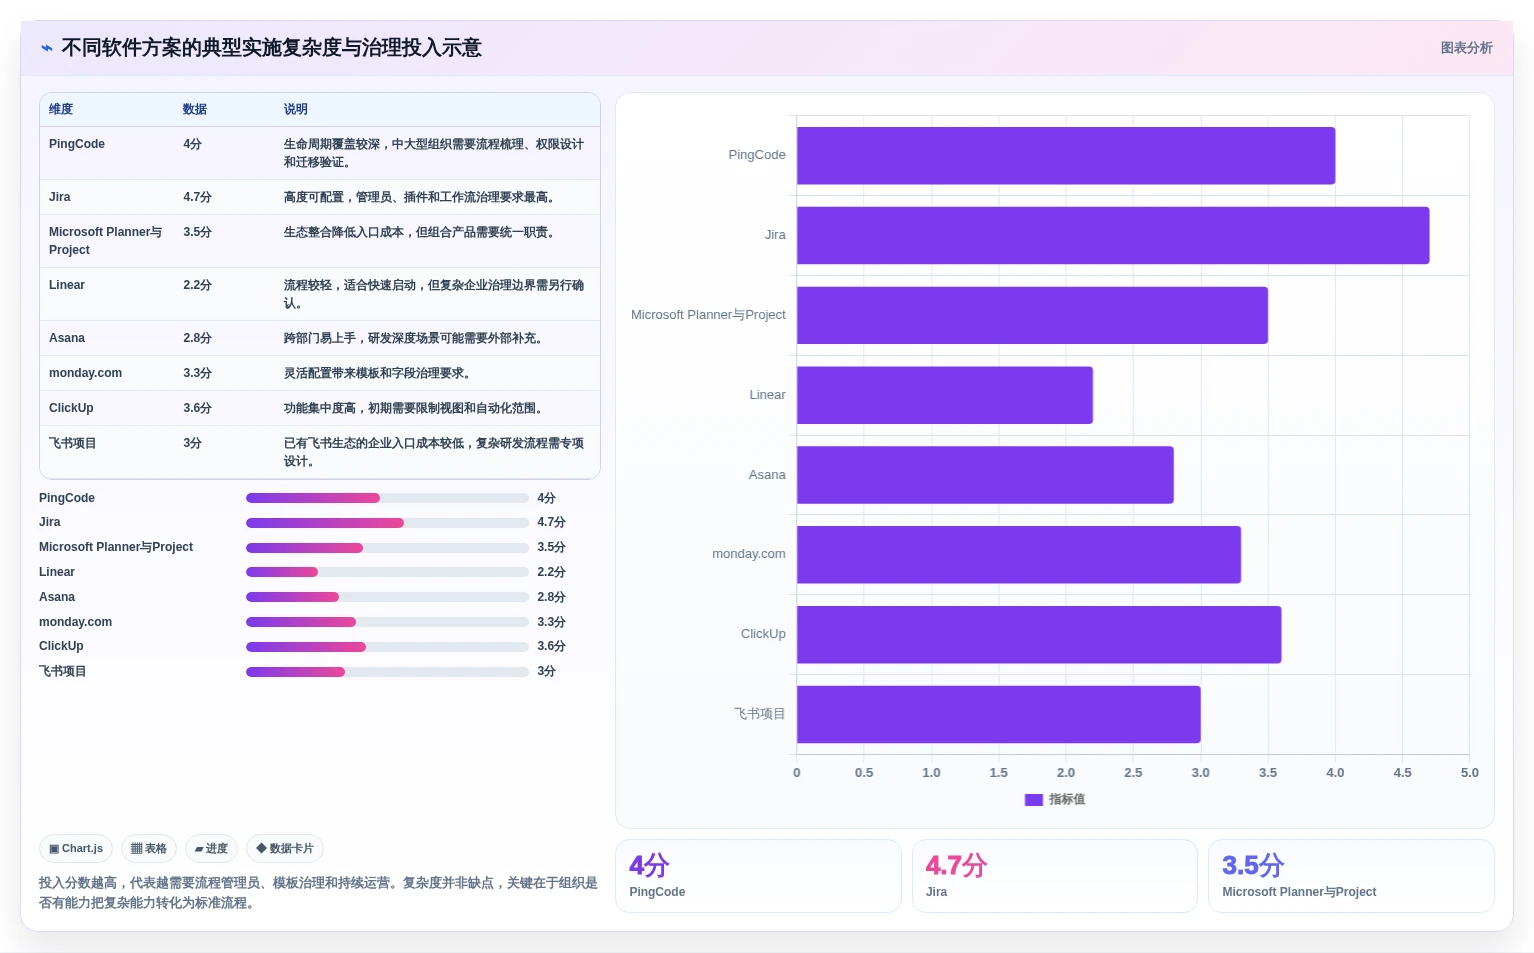The height and width of the screenshot is (953, 1534).
Task: Click the chart axis label 5.0
Action: point(1469,773)
